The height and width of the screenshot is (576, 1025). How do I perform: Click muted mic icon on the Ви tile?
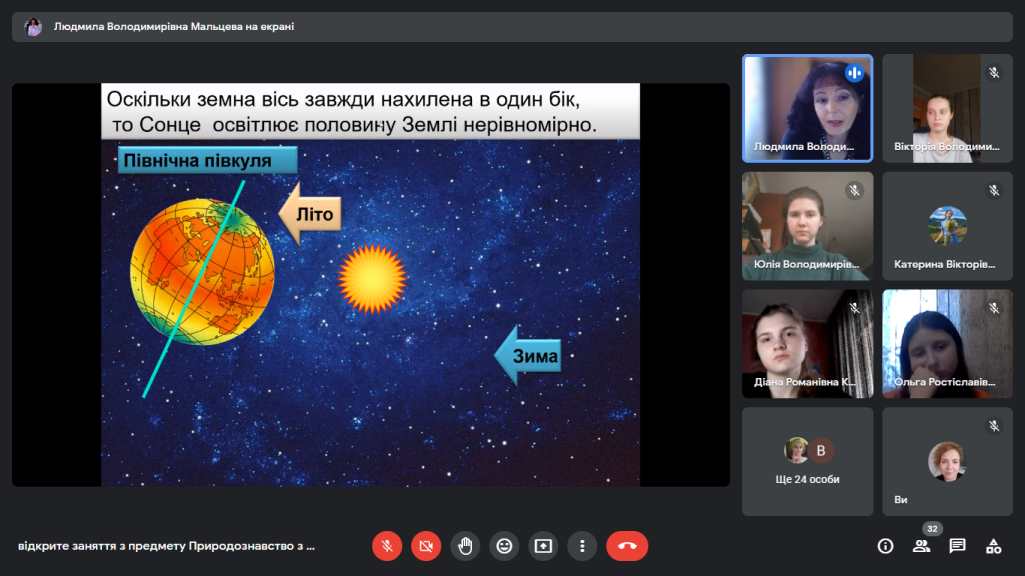coord(994,426)
